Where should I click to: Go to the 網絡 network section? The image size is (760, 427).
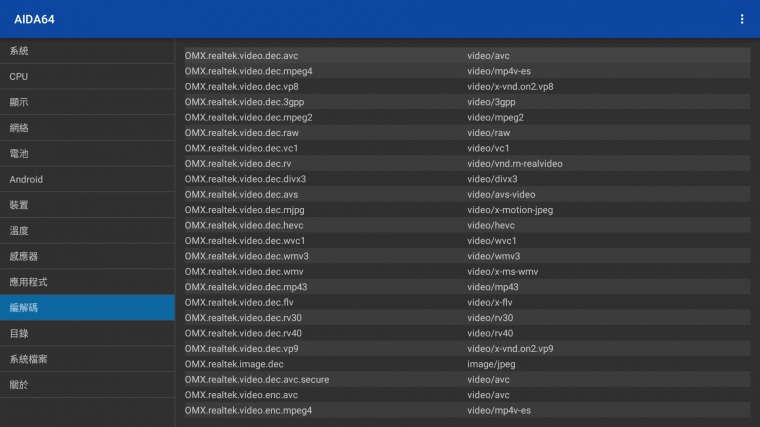pyautogui.click(x=87, y=128)
